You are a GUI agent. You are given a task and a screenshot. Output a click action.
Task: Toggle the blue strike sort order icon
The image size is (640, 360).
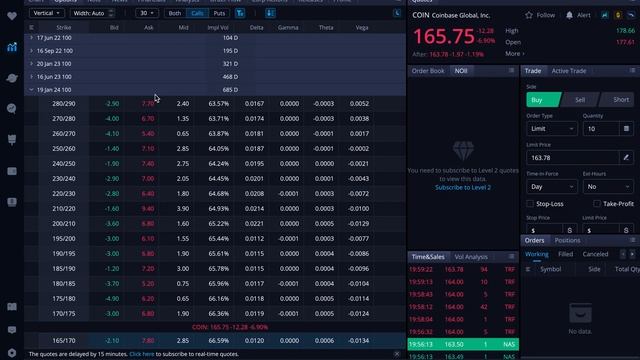pos(270,13)
